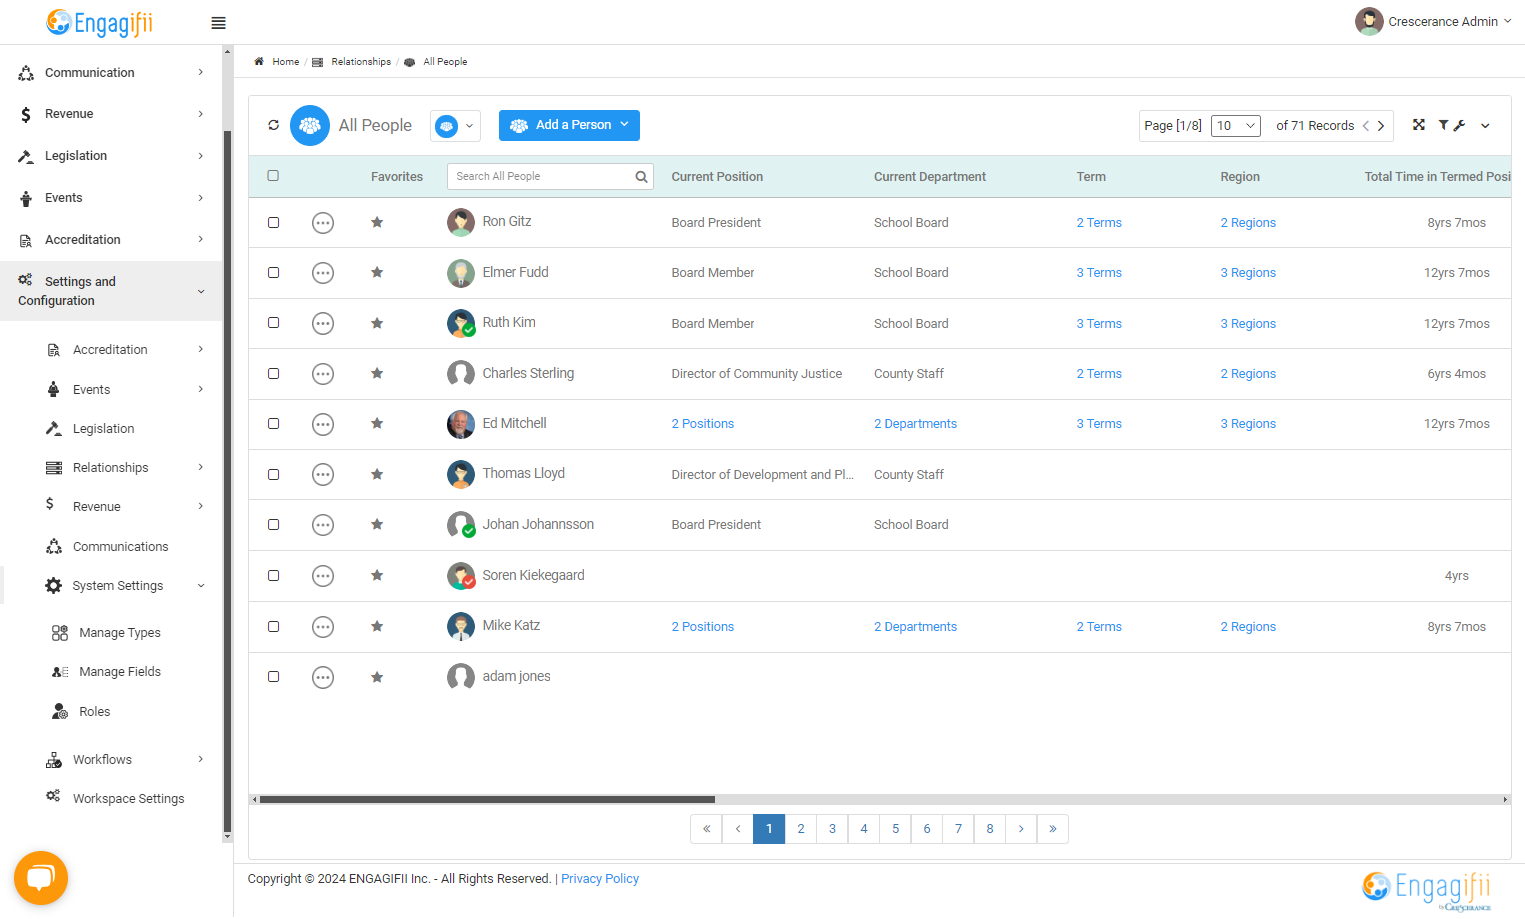The image size is (1525, 919).
Task: Open the Add a Person dropdown
Action: click(x=569, y=125)
